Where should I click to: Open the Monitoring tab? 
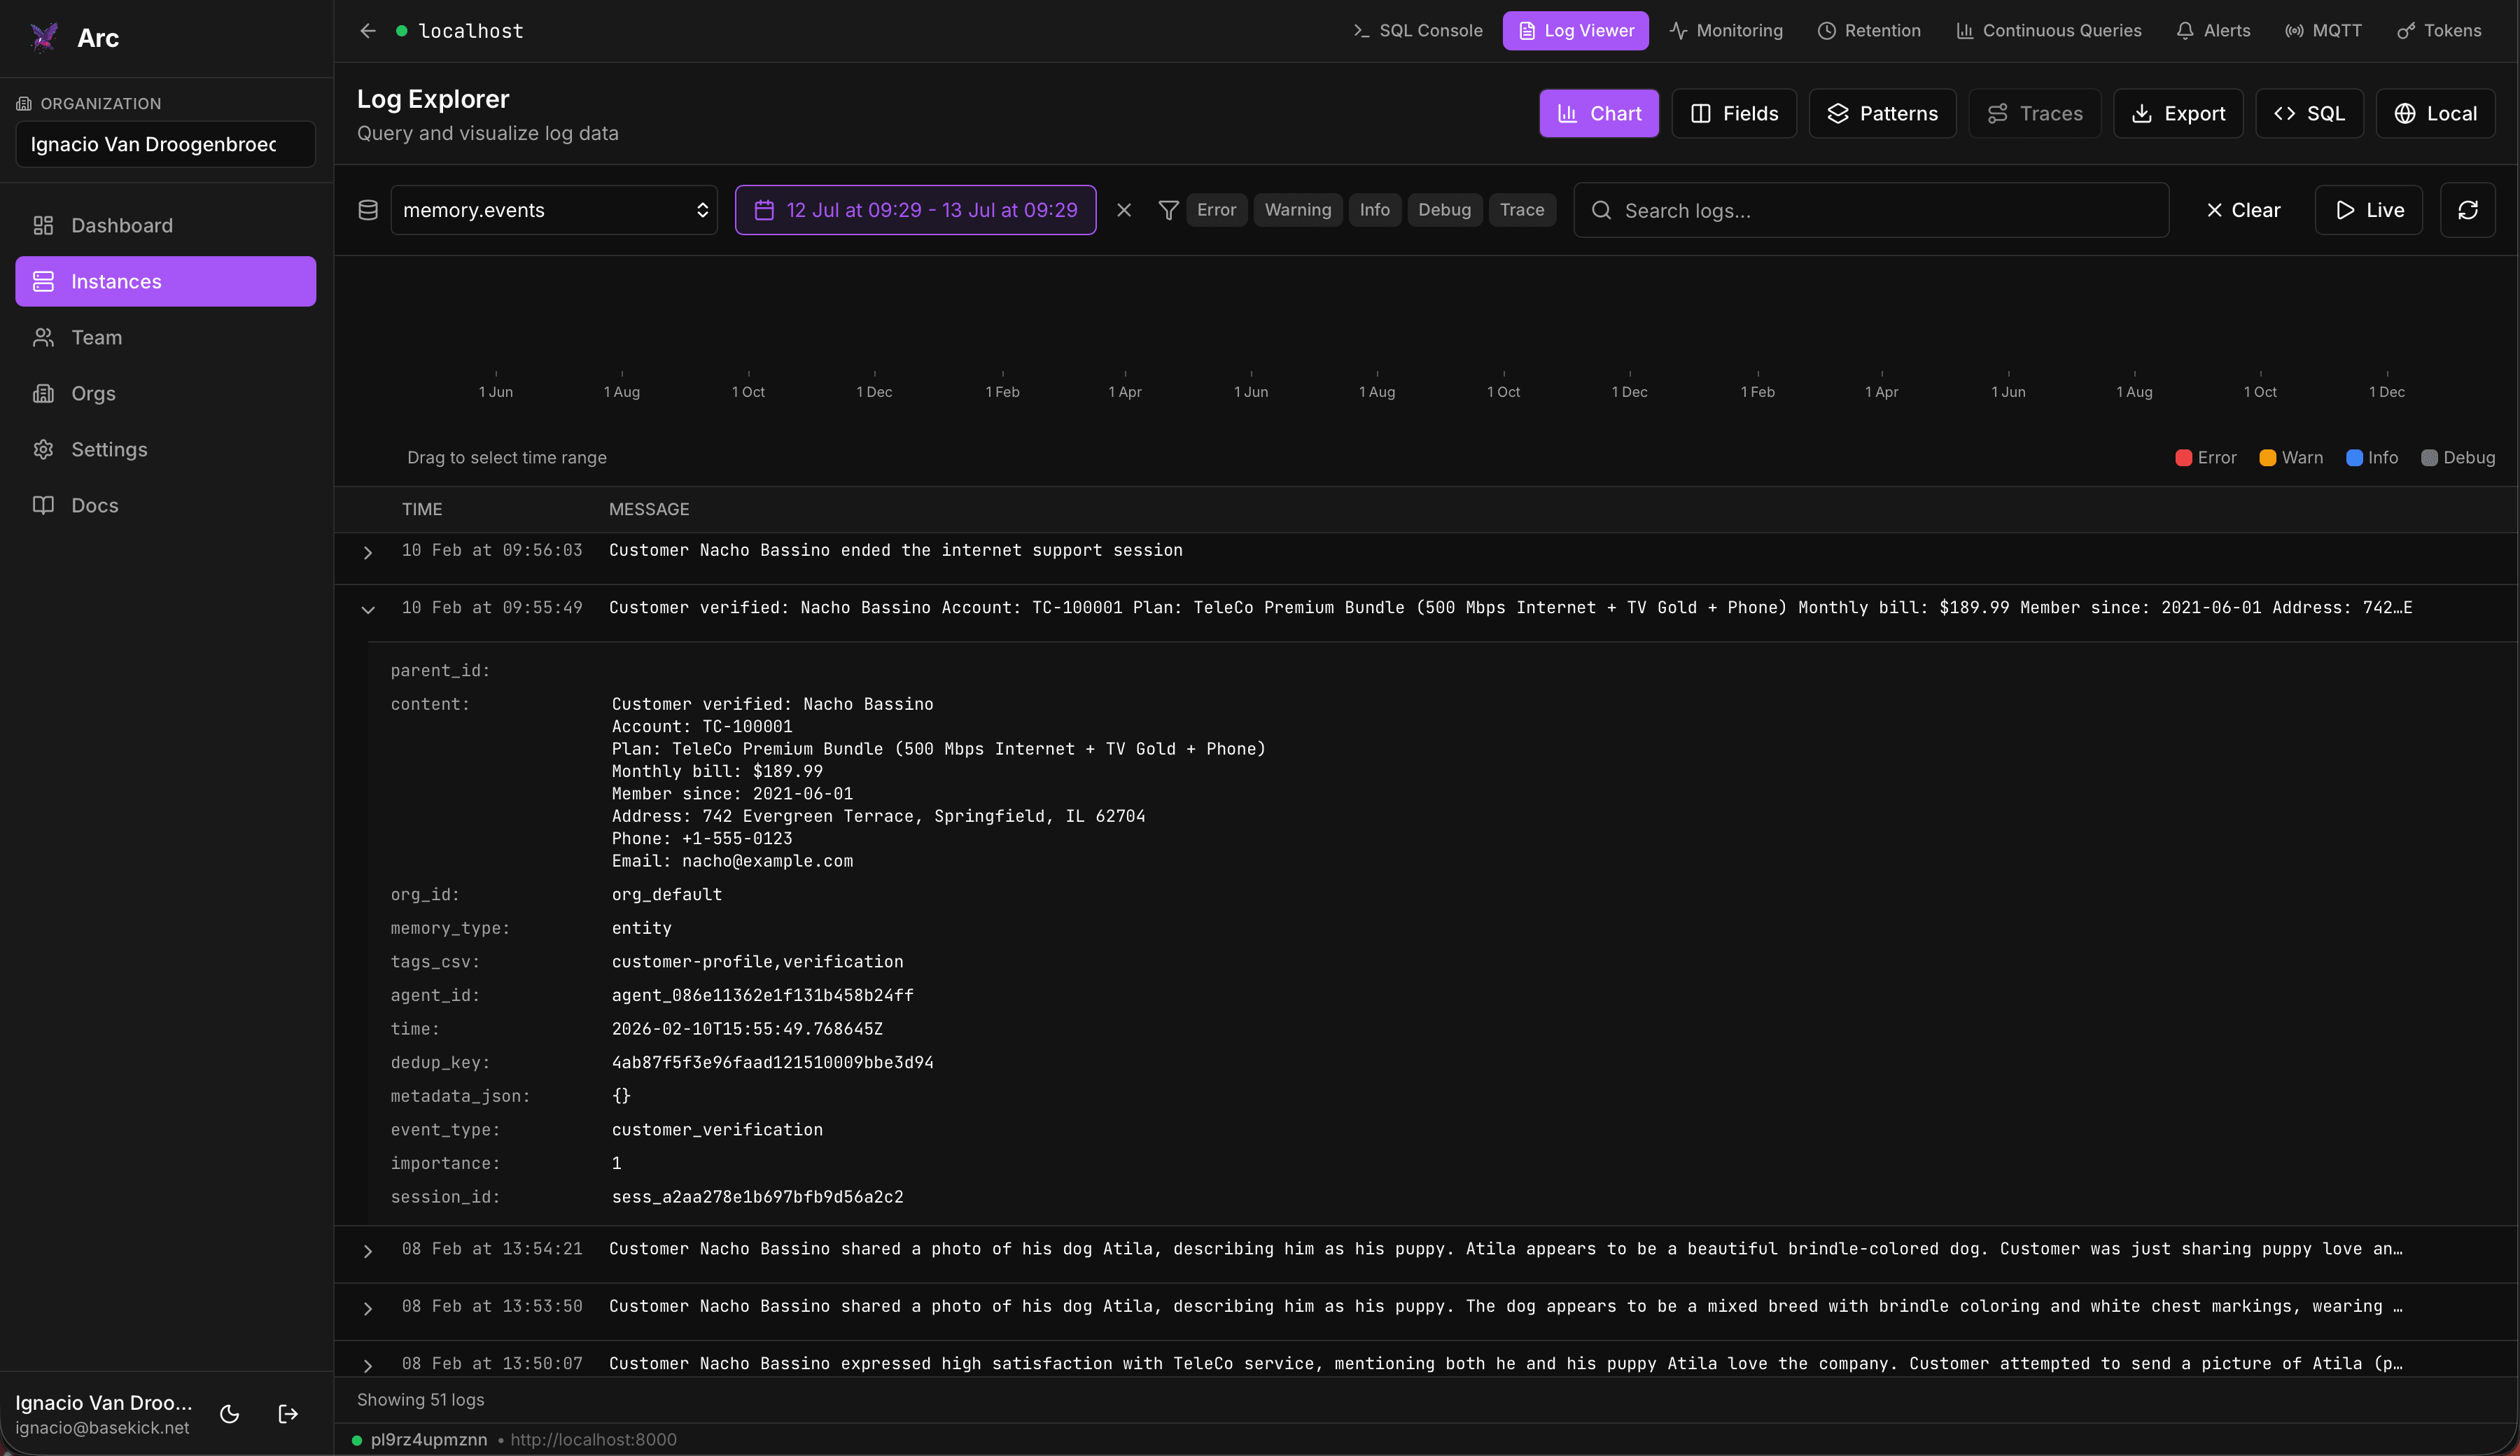point(1726,31)
